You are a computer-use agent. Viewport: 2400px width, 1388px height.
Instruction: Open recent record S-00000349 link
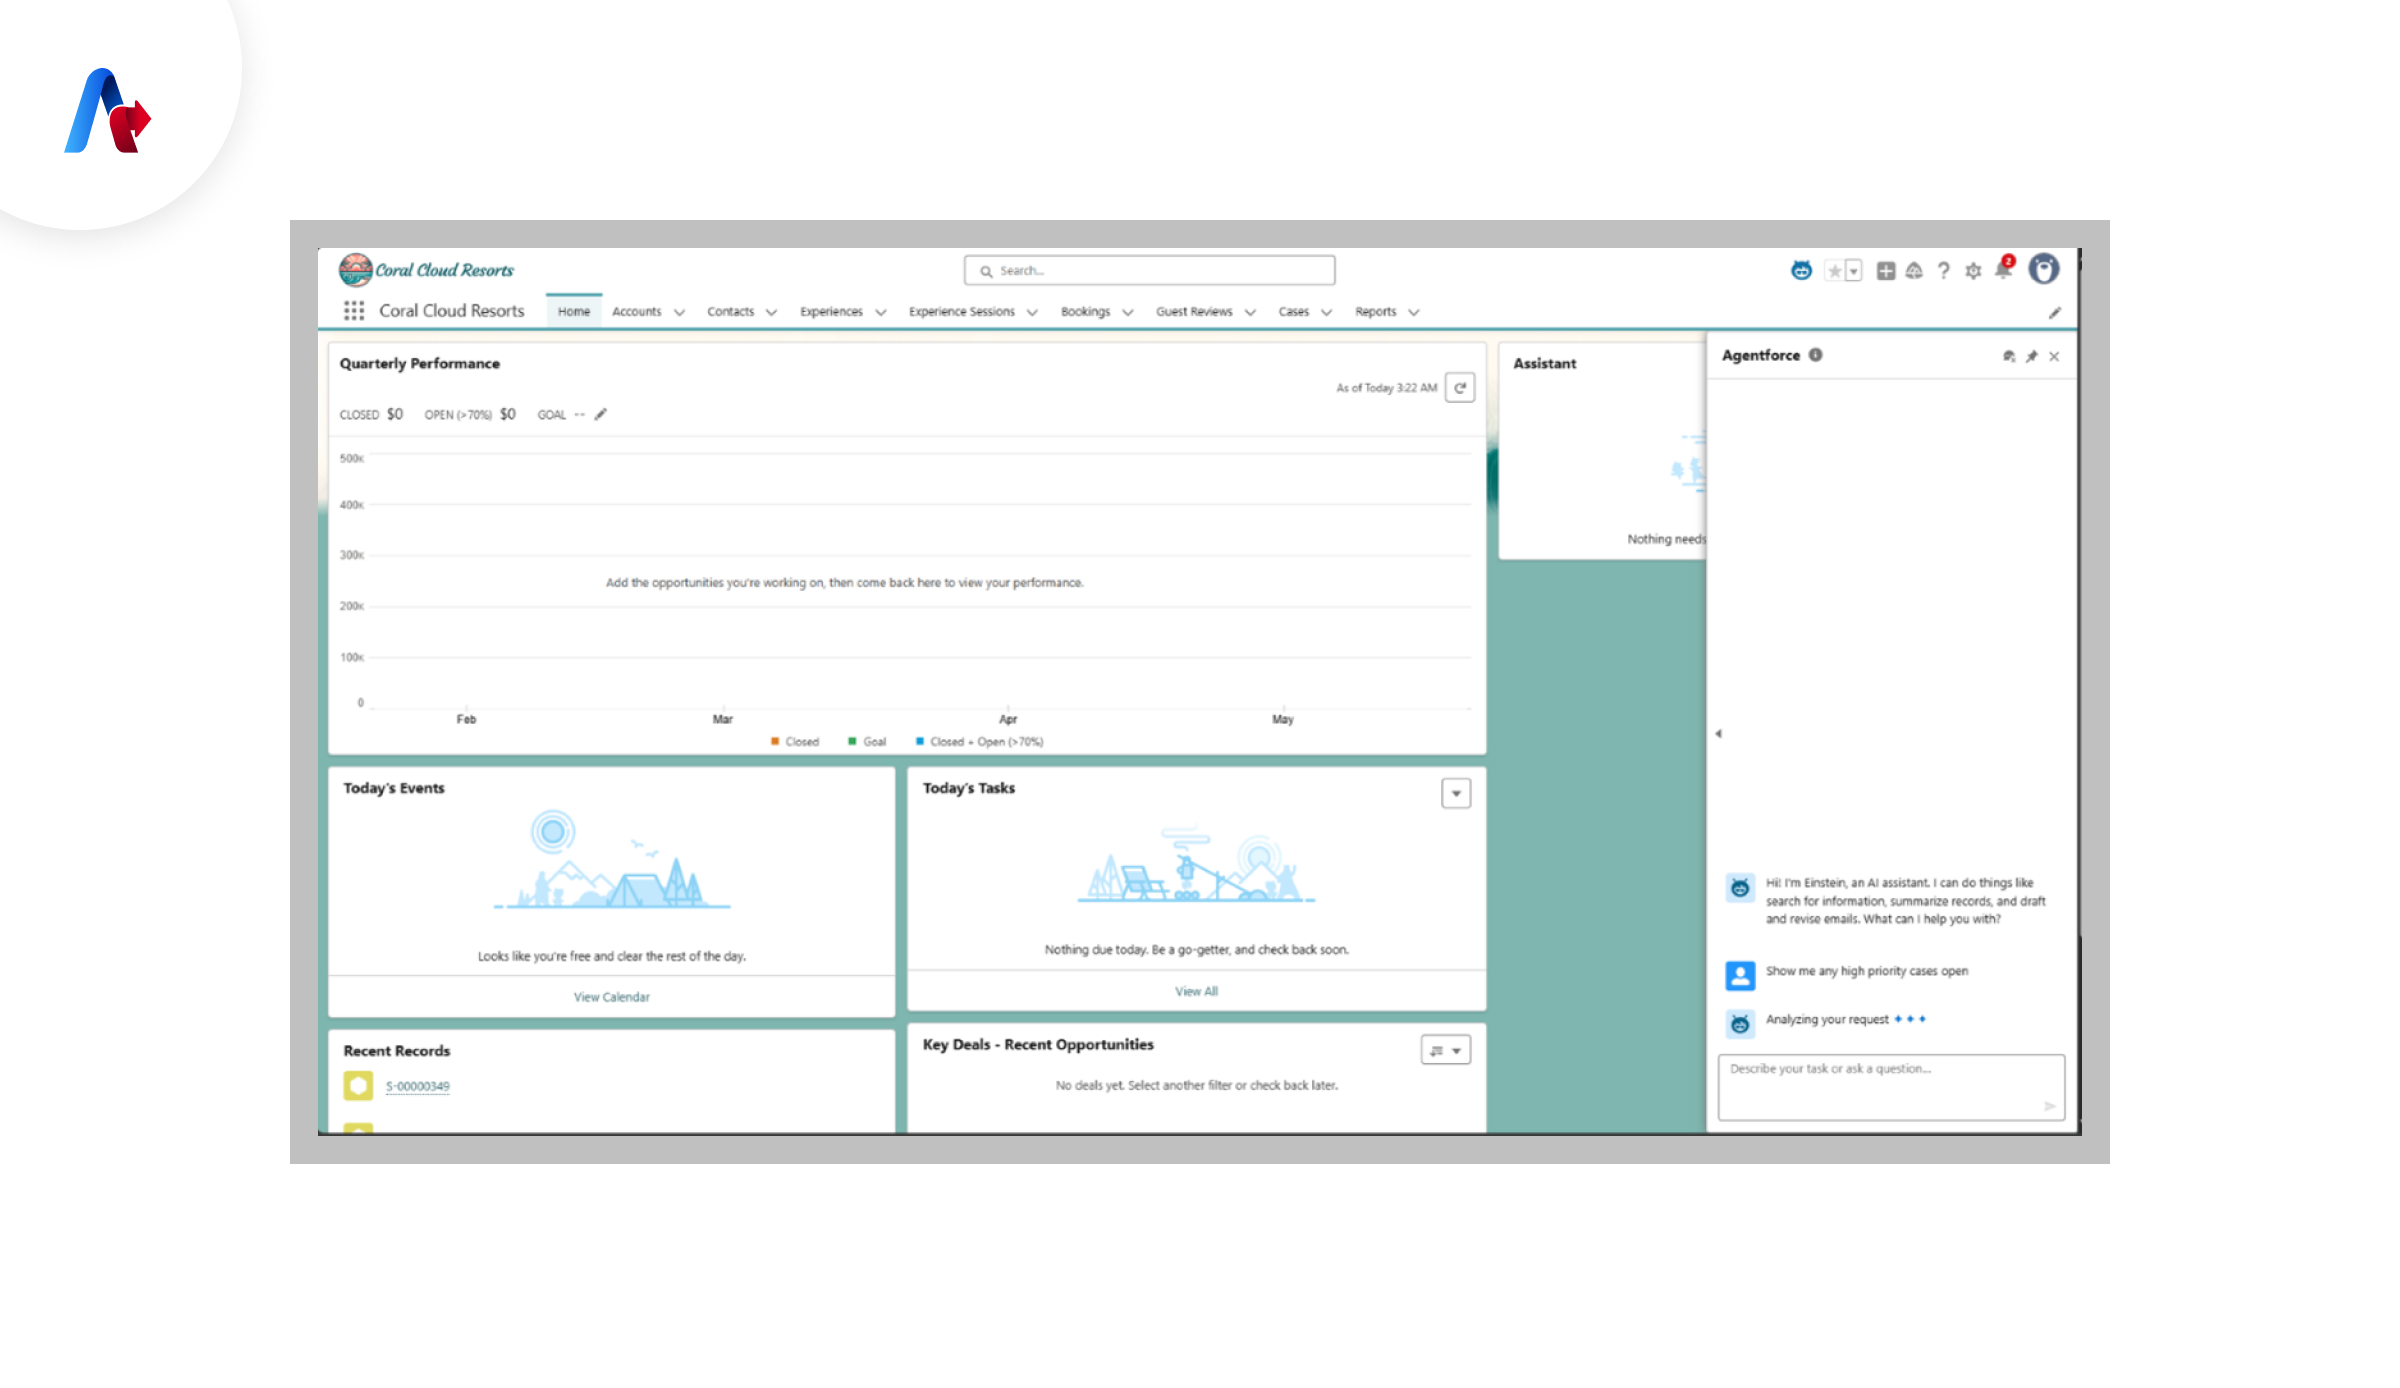418,1086
